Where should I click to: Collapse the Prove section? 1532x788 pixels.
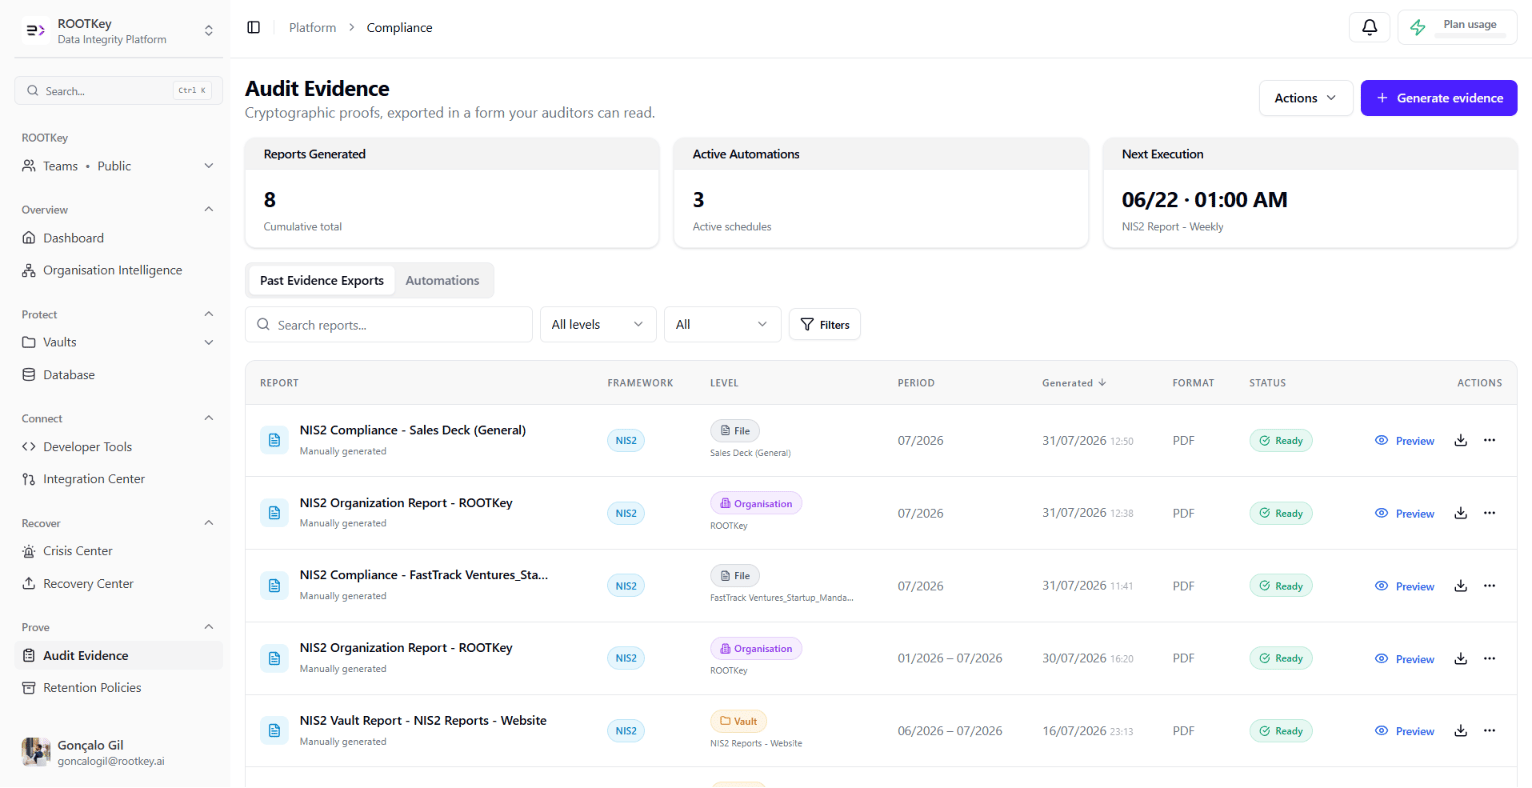tap(209, 627)
